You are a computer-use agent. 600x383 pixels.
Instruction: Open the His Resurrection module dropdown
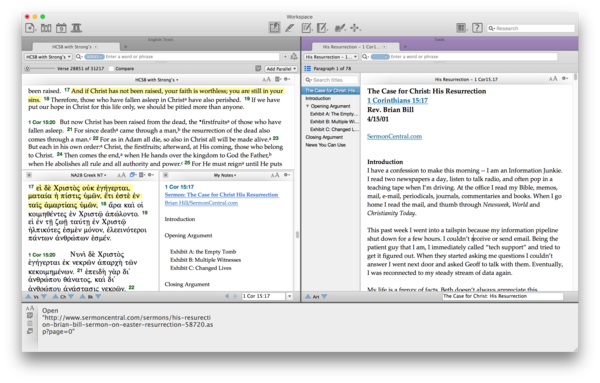tap(331, 57)
